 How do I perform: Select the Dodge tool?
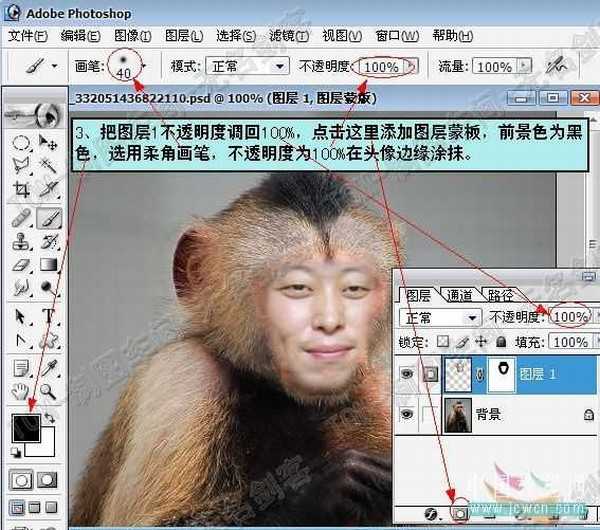49,287
